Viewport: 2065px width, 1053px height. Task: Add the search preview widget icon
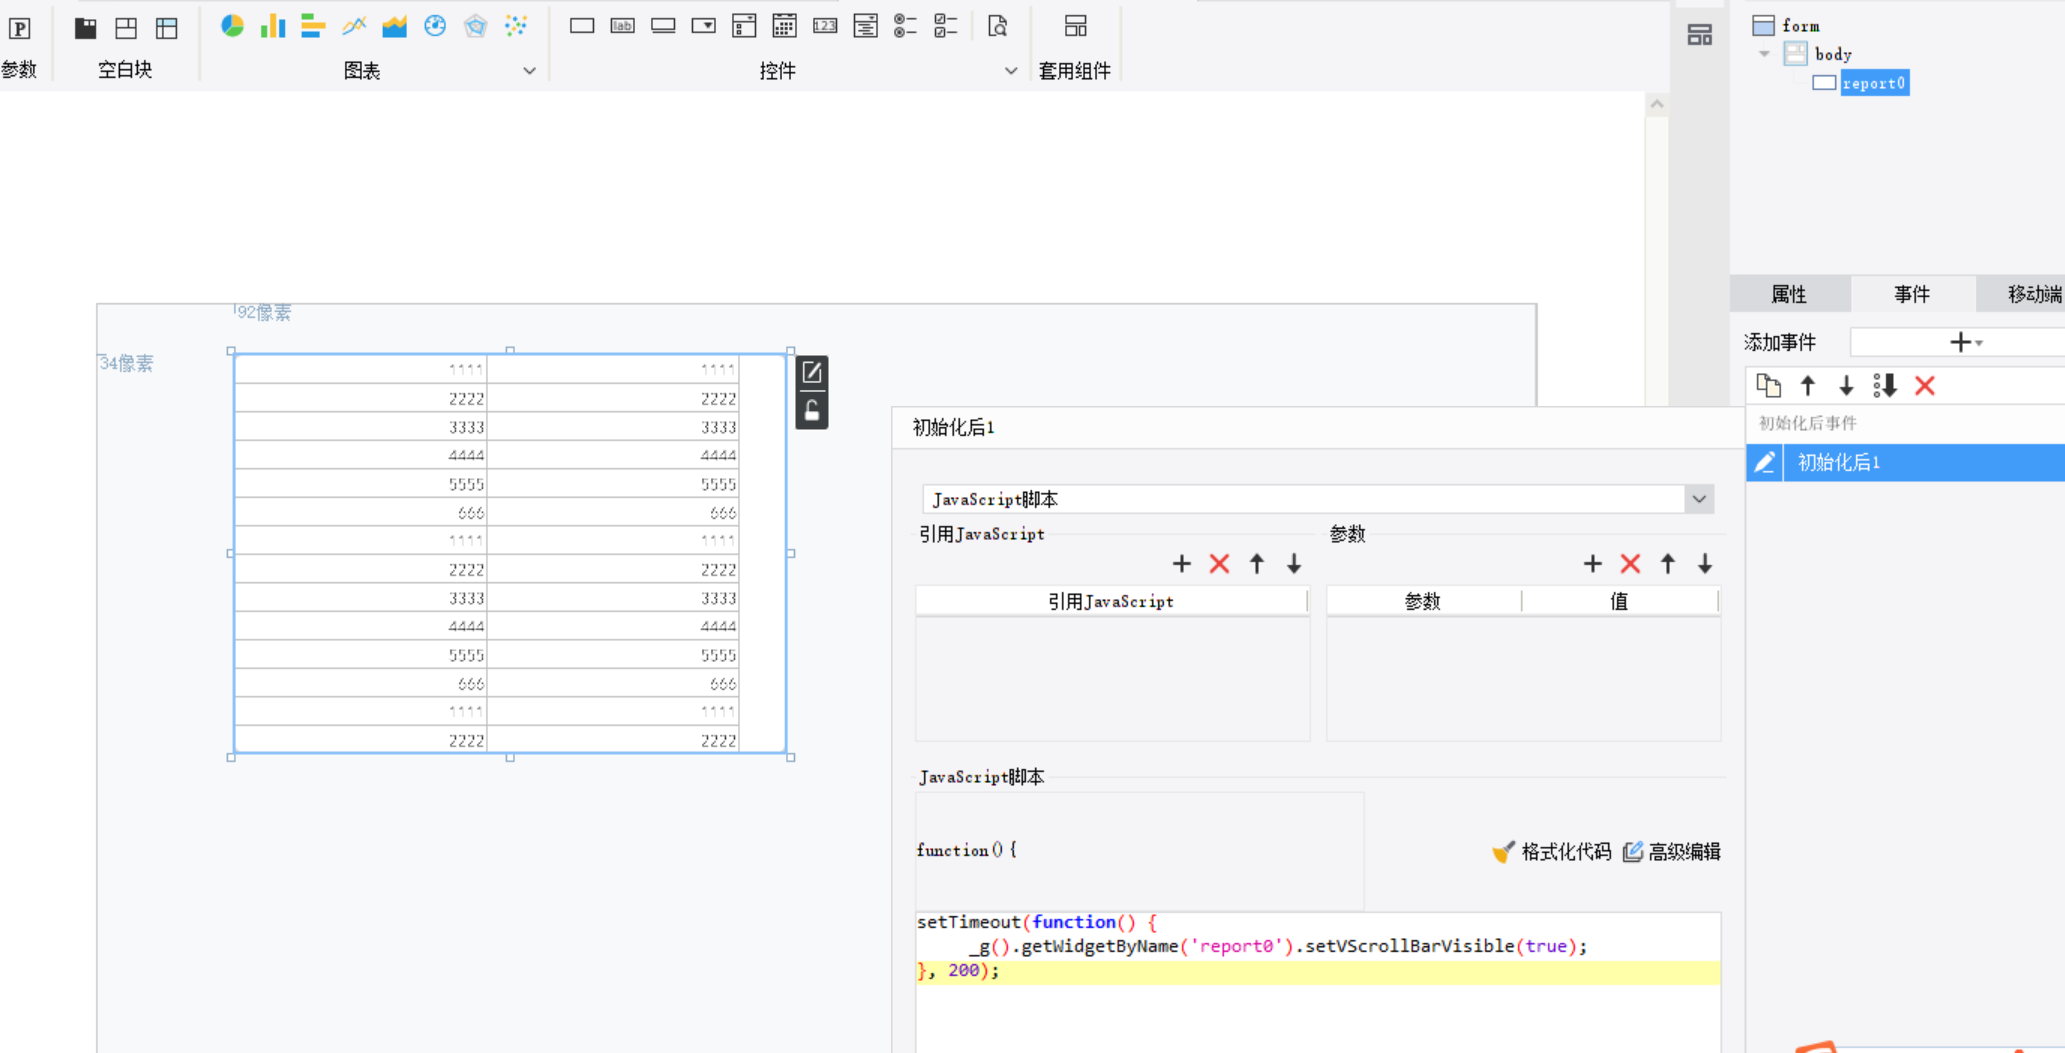point(997,26)
